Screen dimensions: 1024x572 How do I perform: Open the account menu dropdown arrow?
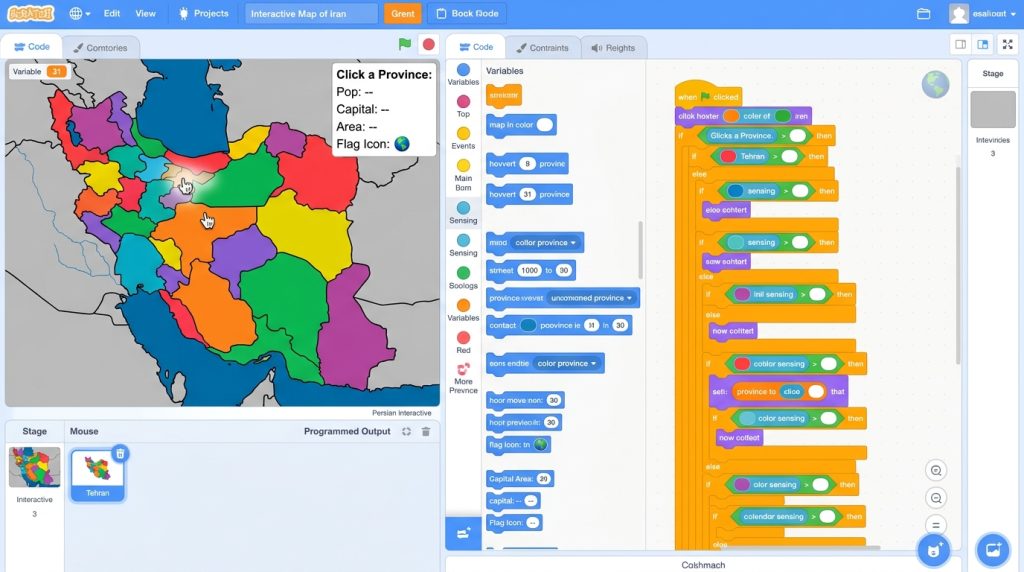(1013, 14)
